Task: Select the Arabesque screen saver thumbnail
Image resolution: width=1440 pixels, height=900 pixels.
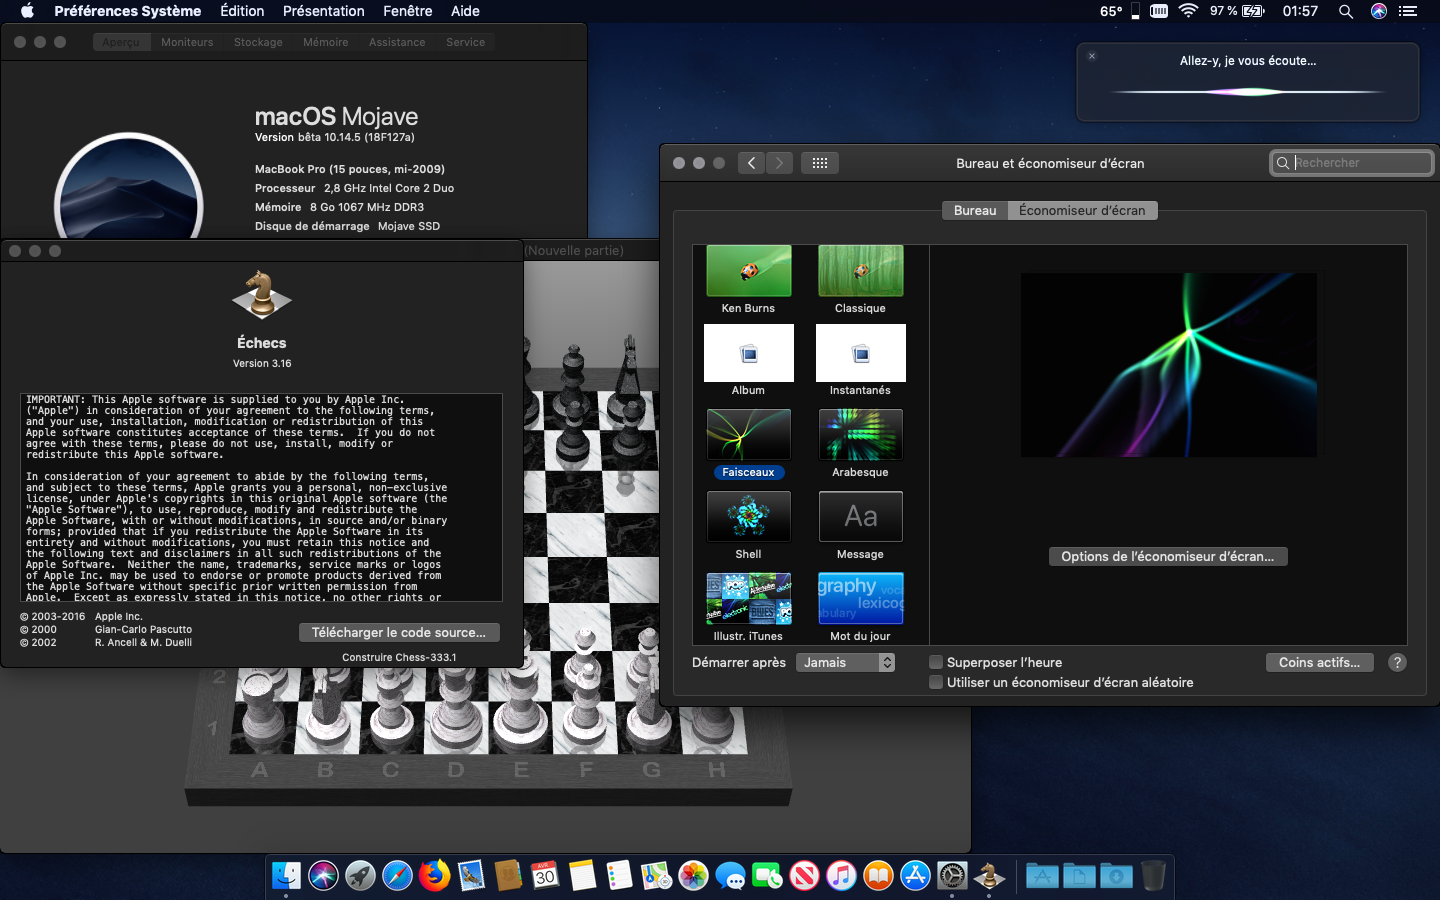Action: click(860, 435)
